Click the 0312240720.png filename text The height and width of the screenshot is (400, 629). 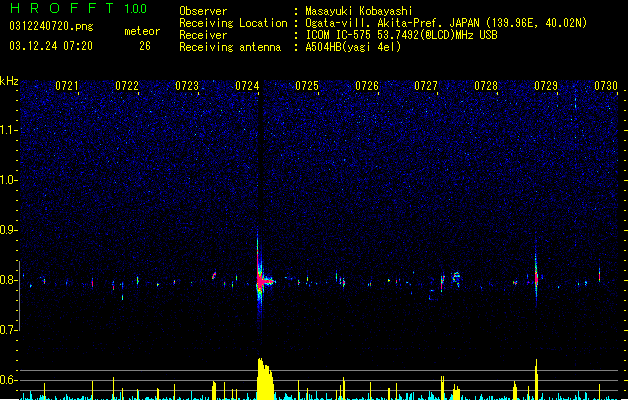click(51, 26)
